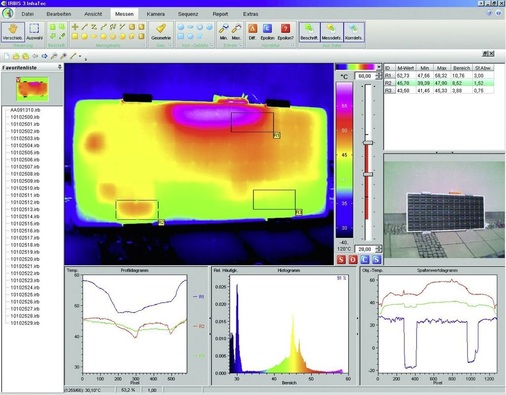Select the favorite thermal image thumbnail
This screenshot has width=506, height=395.
click(x=32, y=89)
